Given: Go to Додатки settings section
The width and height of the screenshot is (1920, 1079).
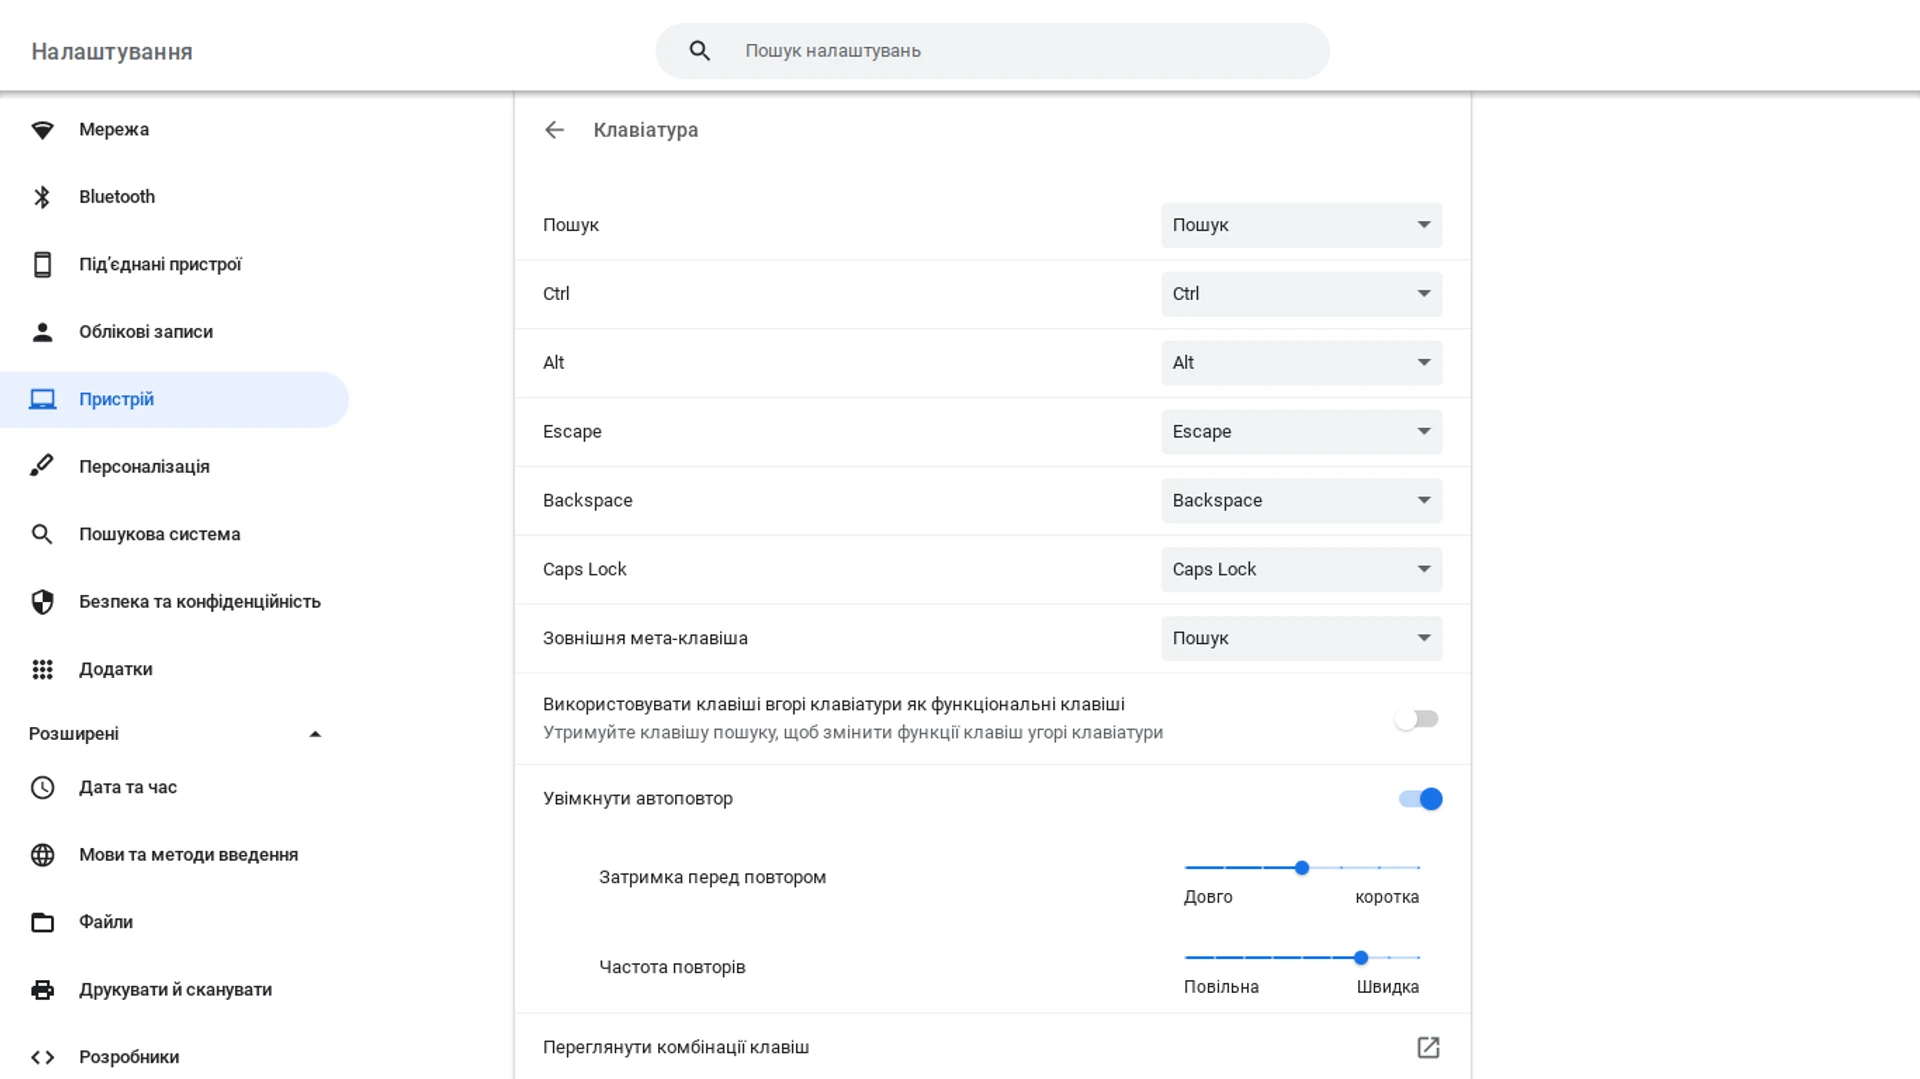Looking at the screenshot, I should (116, 669).
